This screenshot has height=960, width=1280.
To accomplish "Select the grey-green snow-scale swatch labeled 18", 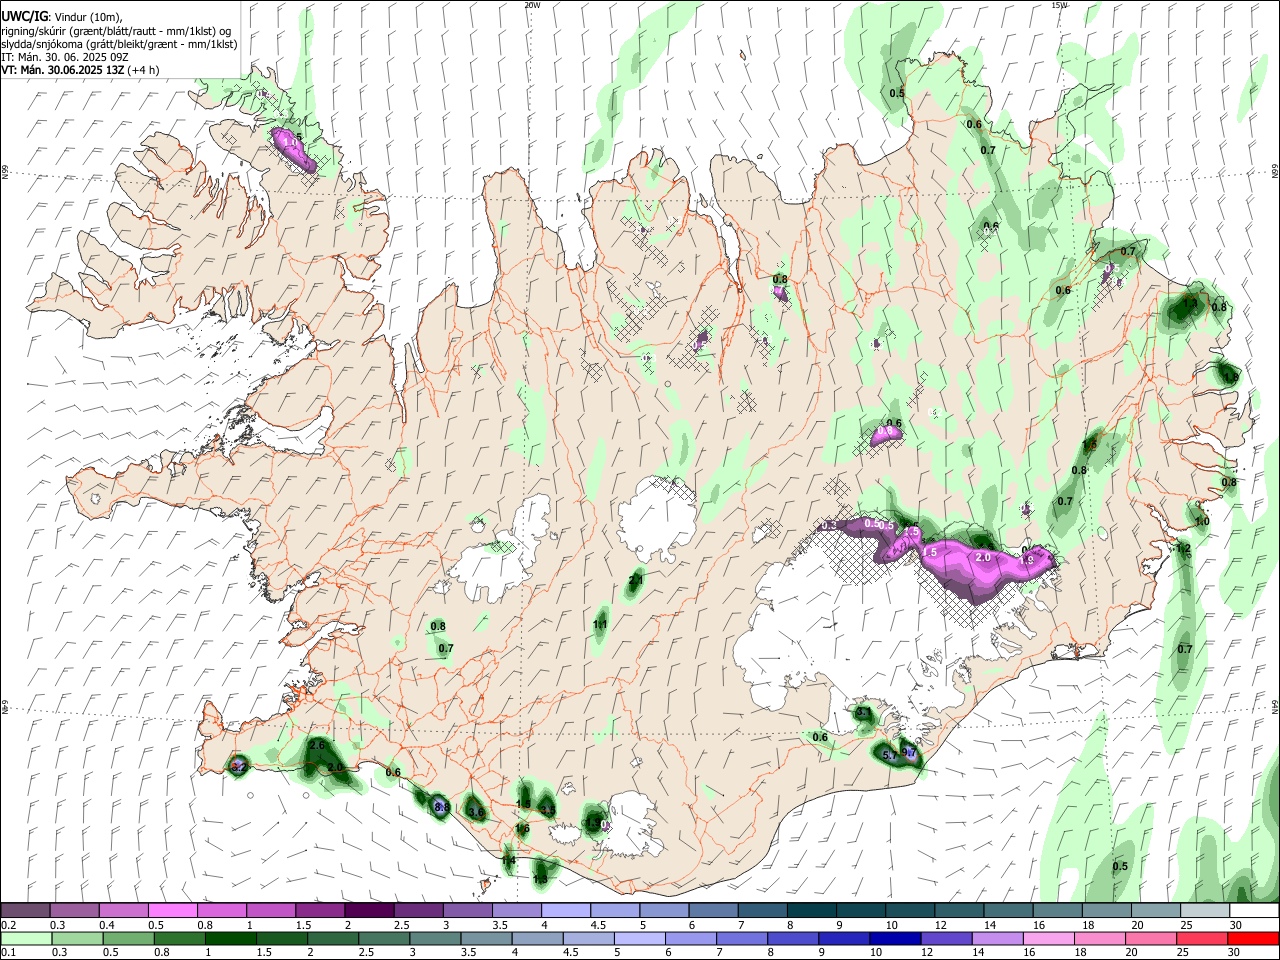I will coord(1107,910).
